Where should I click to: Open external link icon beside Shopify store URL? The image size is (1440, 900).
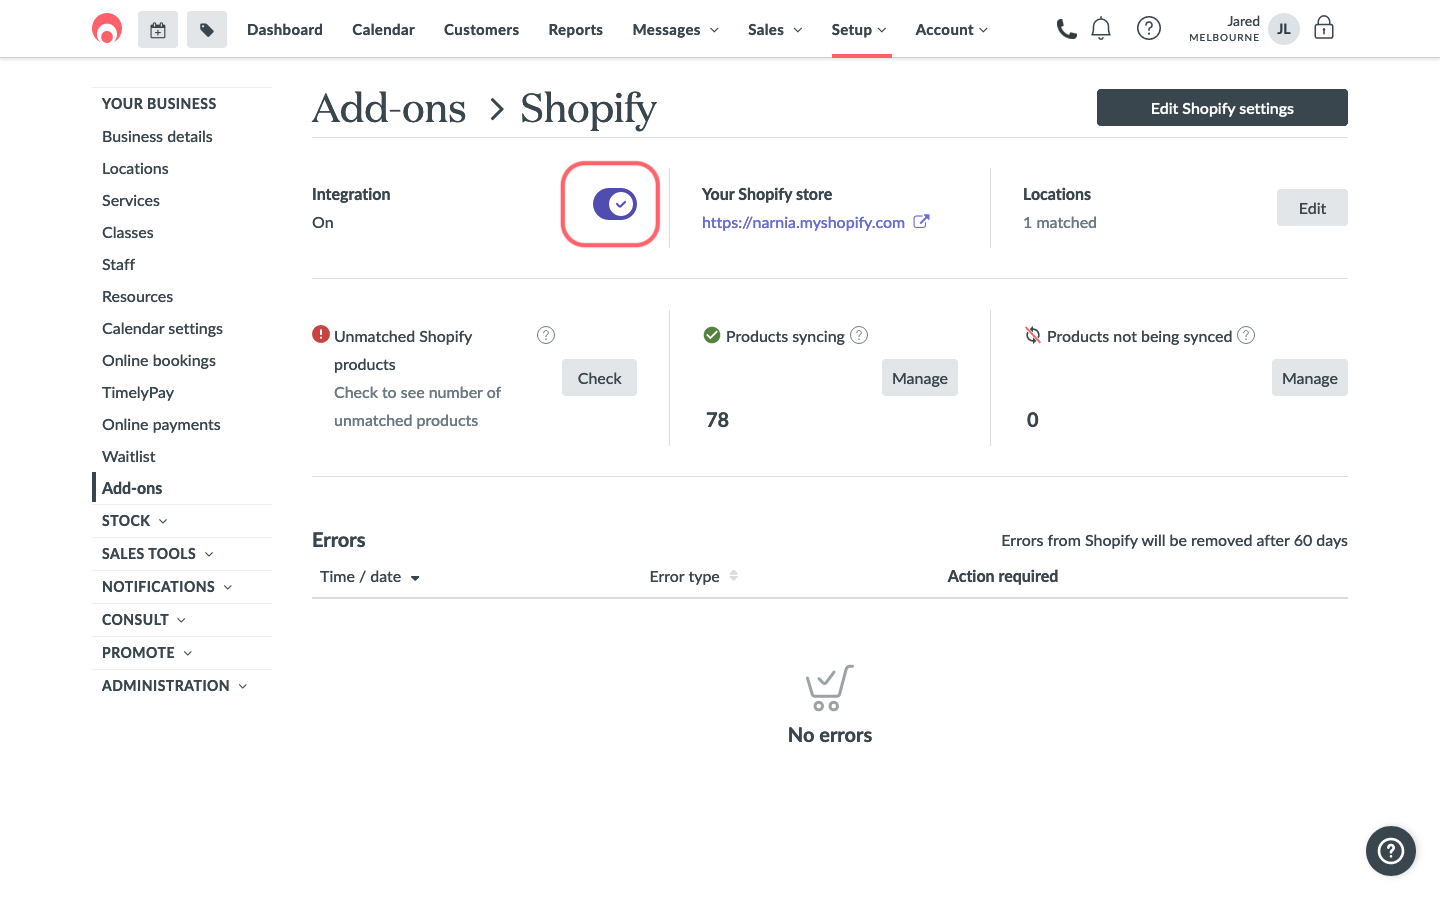[921, 222]
